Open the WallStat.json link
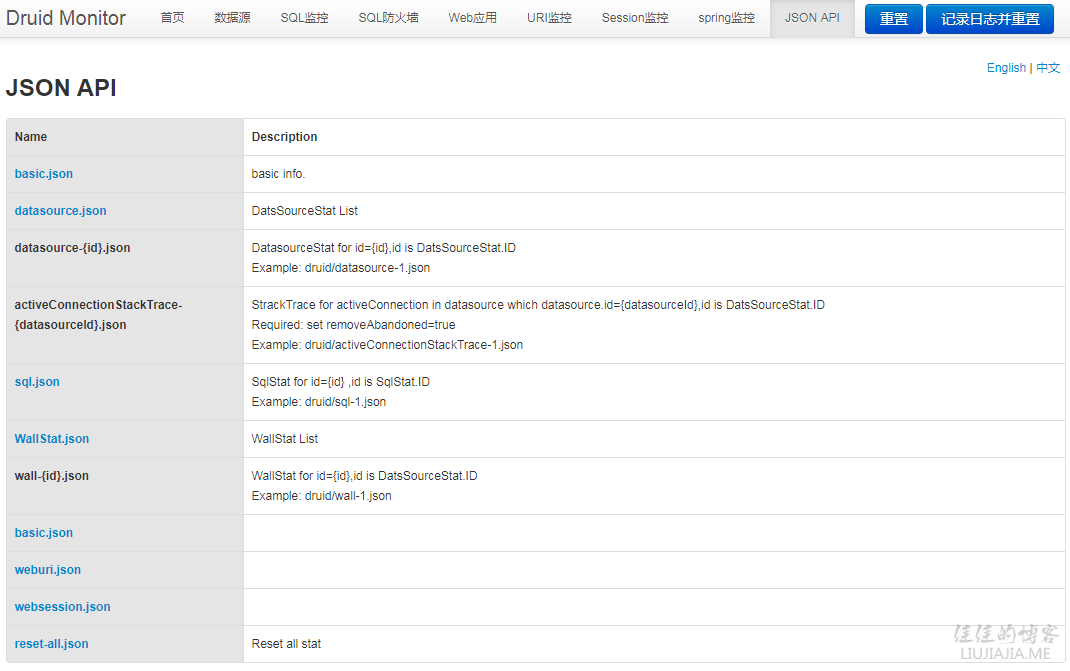Image resolution: width=1070 pixels, height=671 pixels. point(51,439)
